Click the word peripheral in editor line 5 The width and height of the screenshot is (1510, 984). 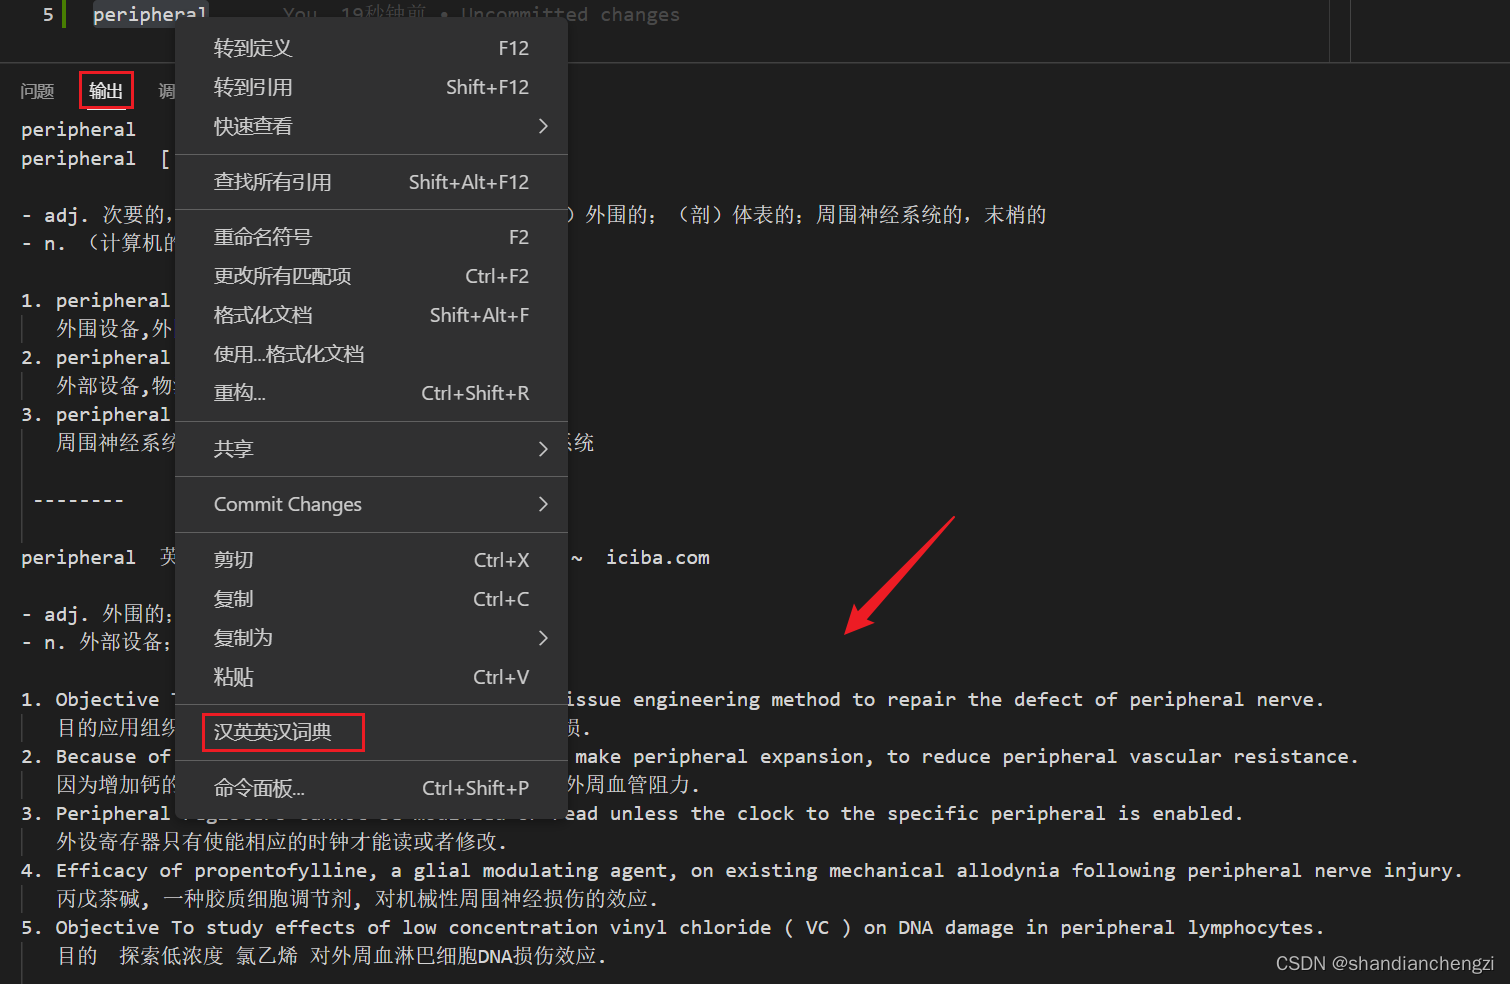click(x=150, y=14)
